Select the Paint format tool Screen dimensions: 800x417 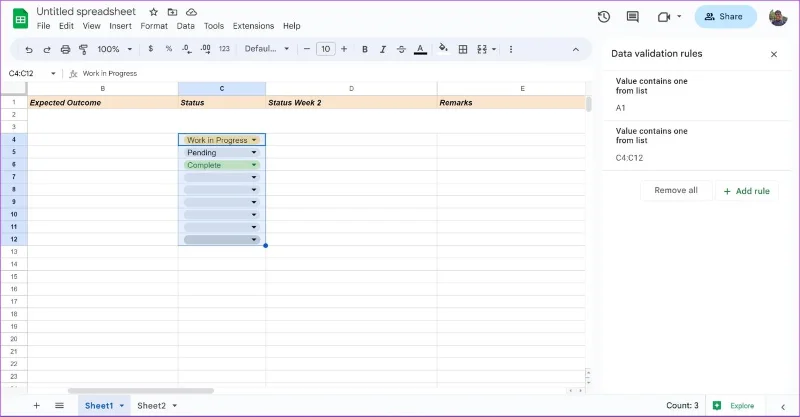point(83,49)
